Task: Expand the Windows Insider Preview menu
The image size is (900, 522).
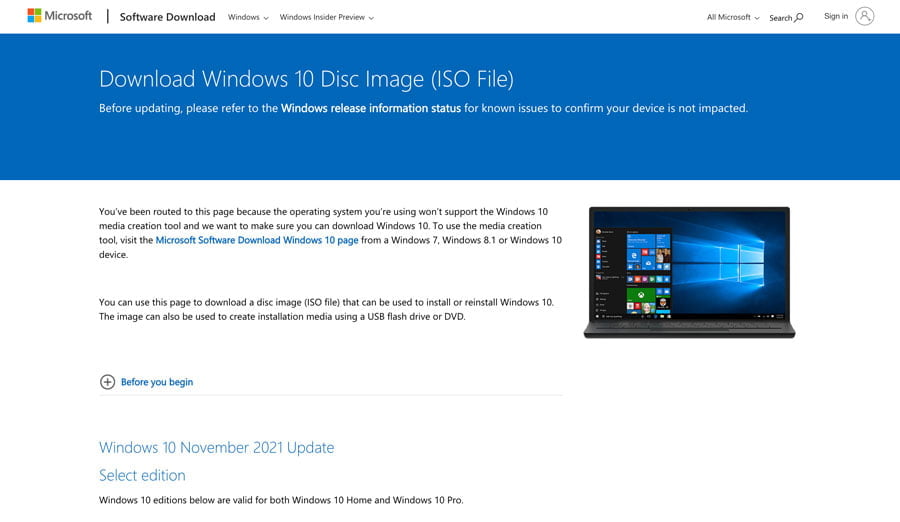Action: (326, 17)
